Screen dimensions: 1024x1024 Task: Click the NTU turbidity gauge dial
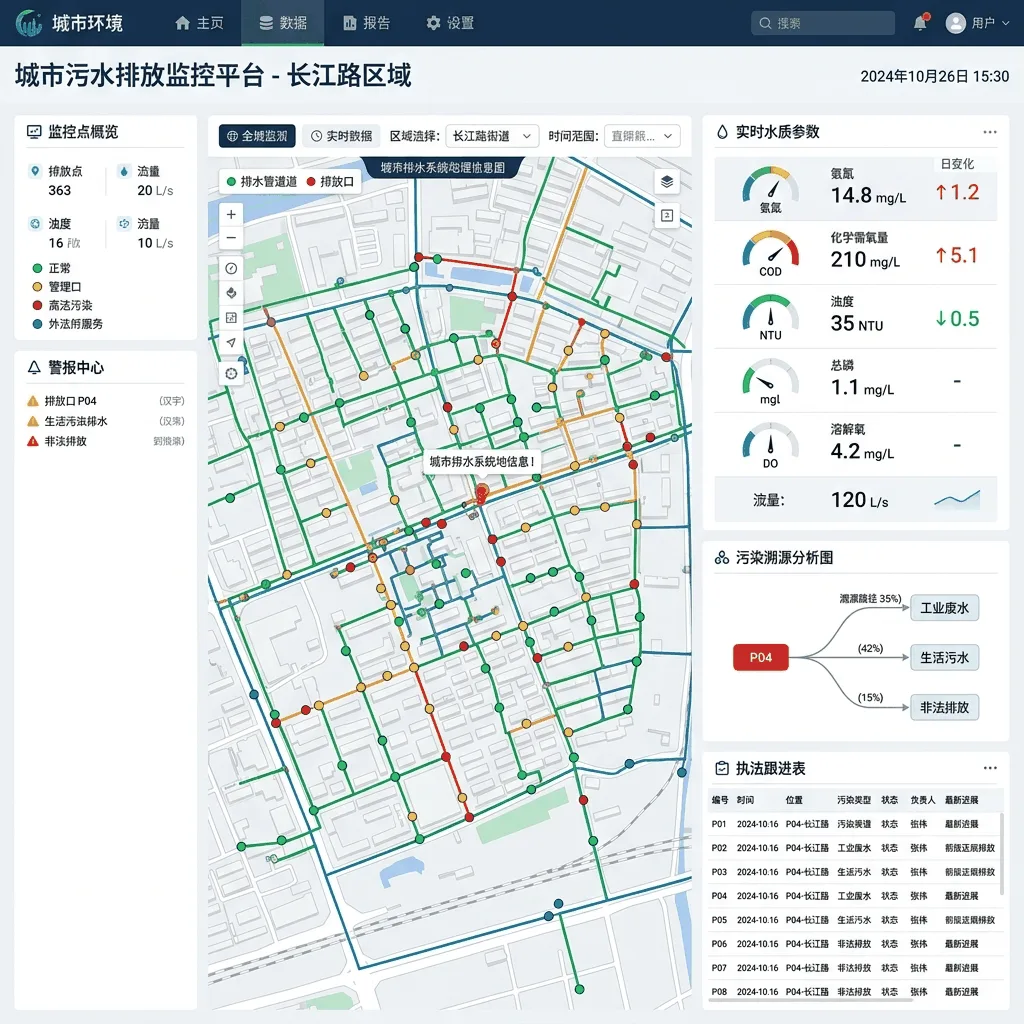click(771, 313)
